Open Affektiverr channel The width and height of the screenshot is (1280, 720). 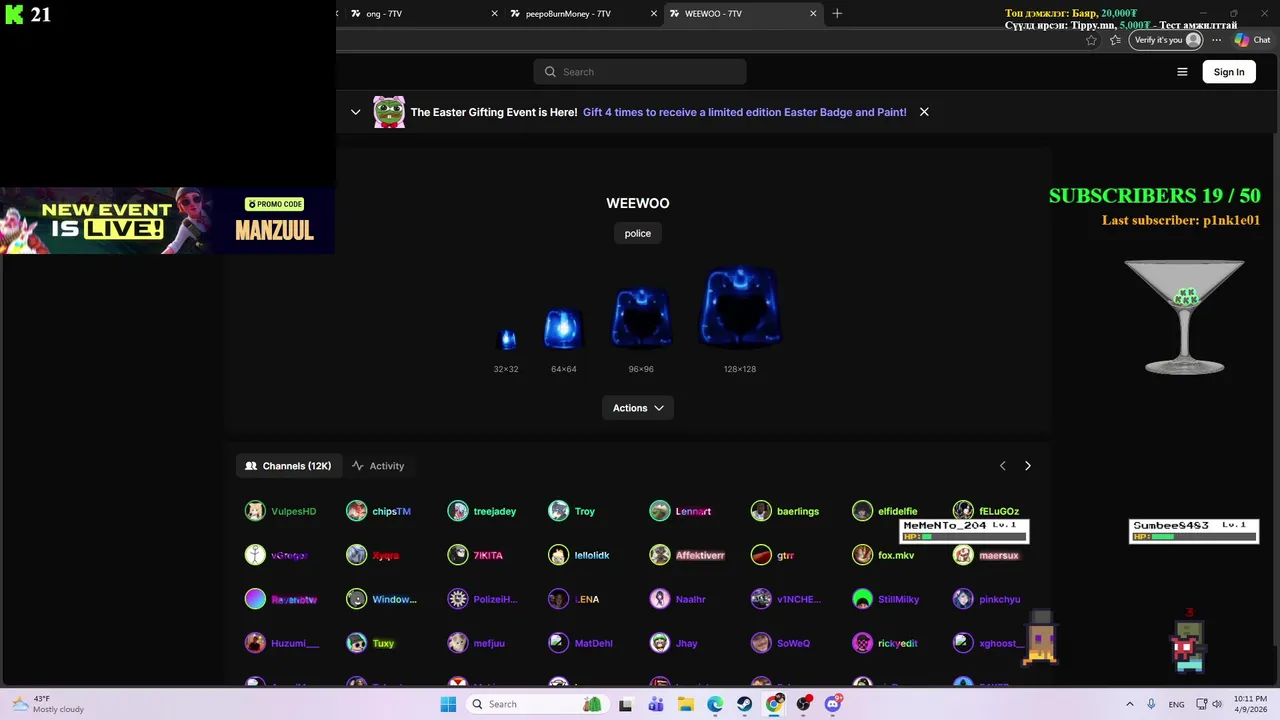(688, 555)
